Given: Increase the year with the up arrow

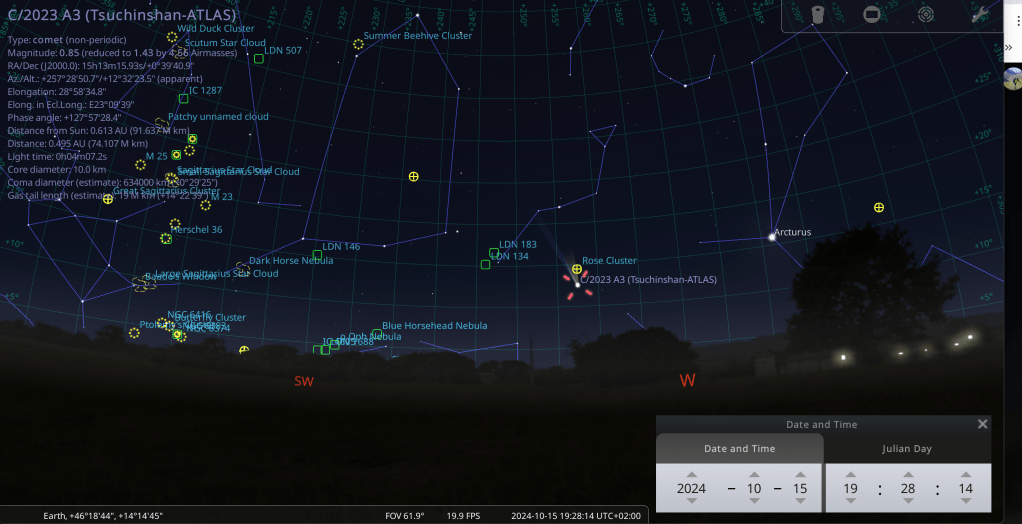Looking at the screenshot, I should tap(690, 475).
